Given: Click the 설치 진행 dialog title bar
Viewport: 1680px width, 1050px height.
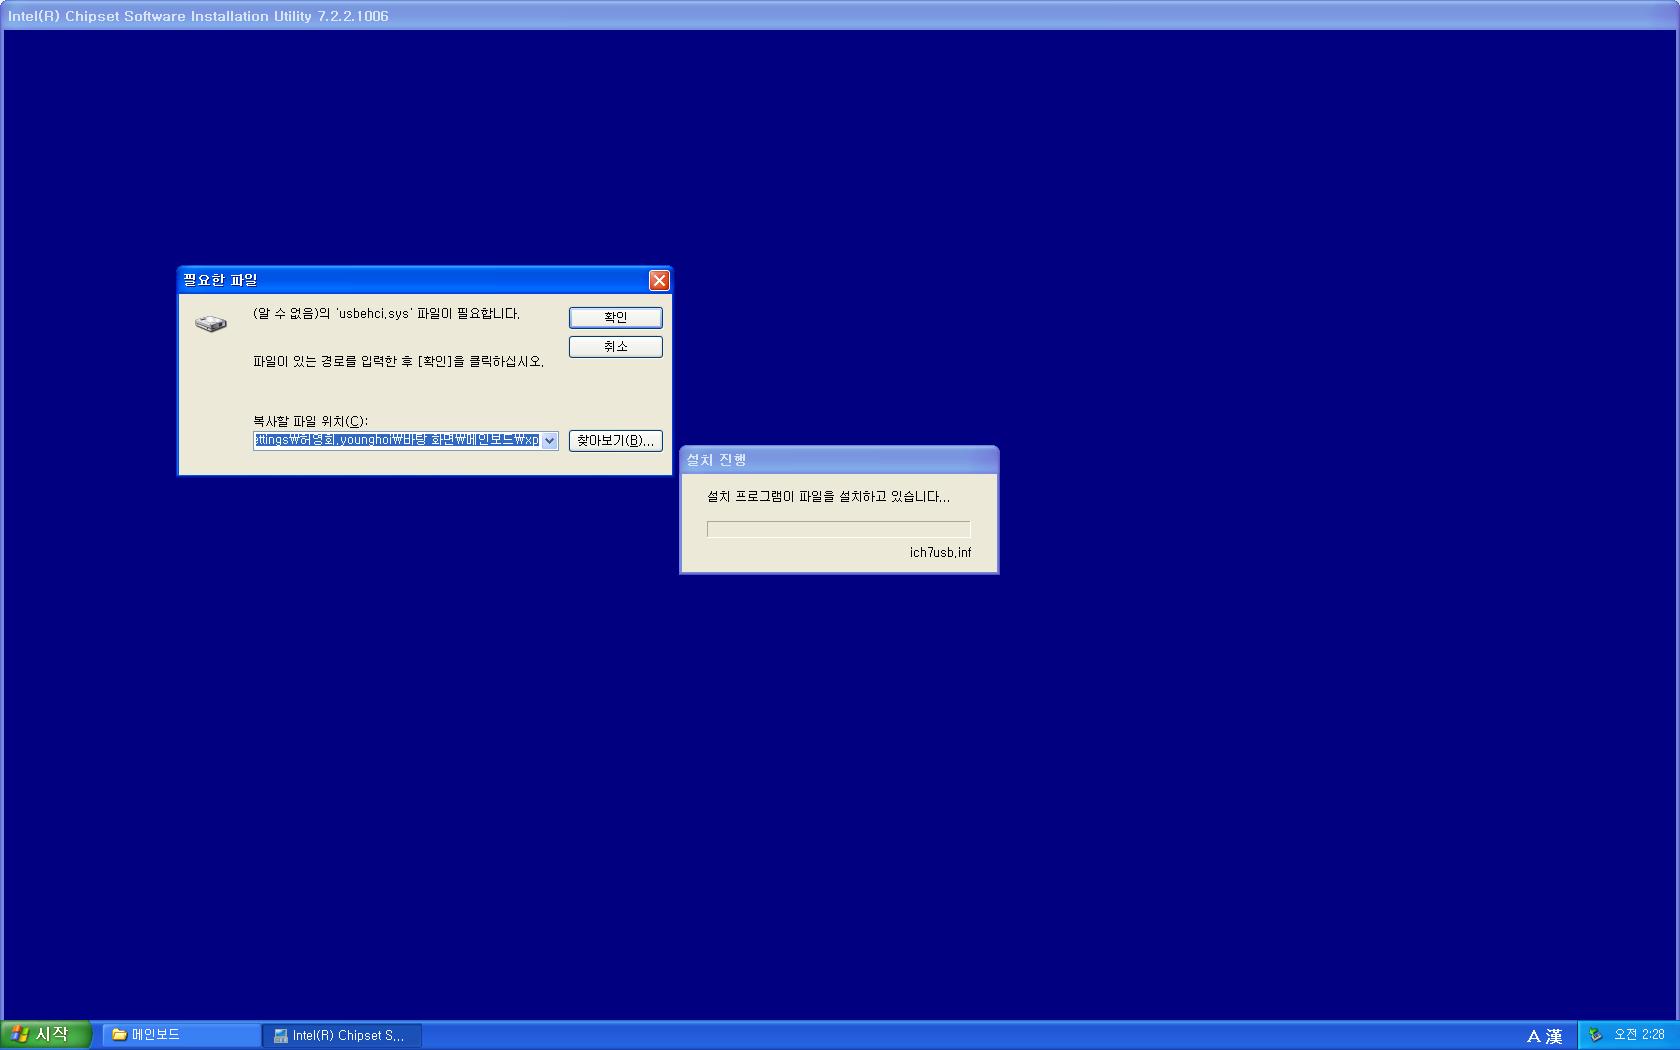Looking at the screenshot, I should (839, 460).
